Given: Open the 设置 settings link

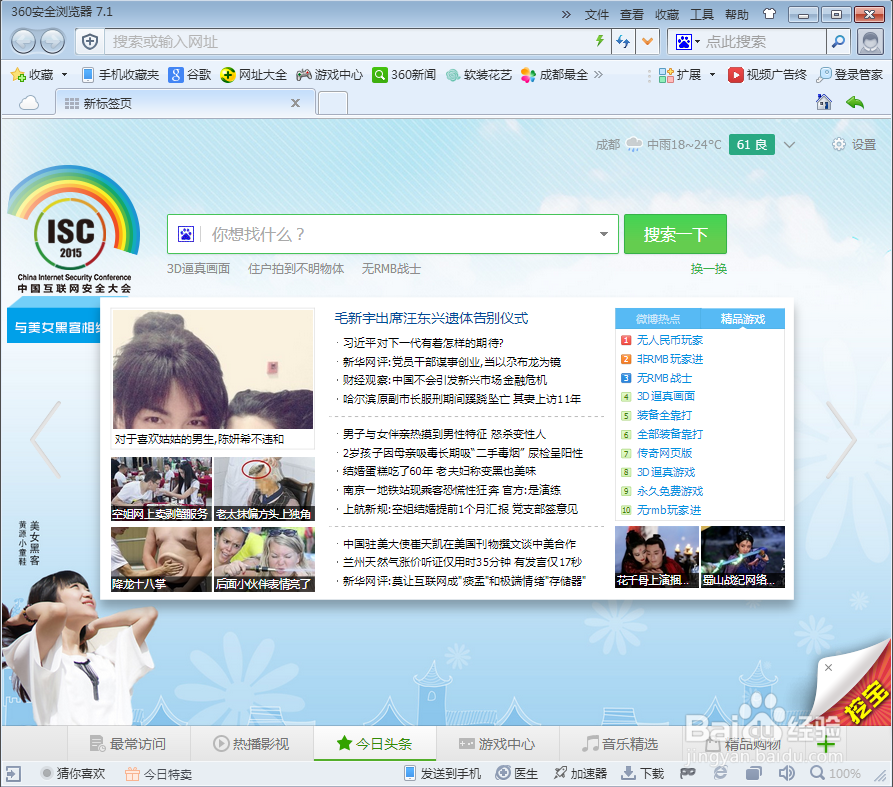Looking at the screenshot, I should (x=854, y=145).
